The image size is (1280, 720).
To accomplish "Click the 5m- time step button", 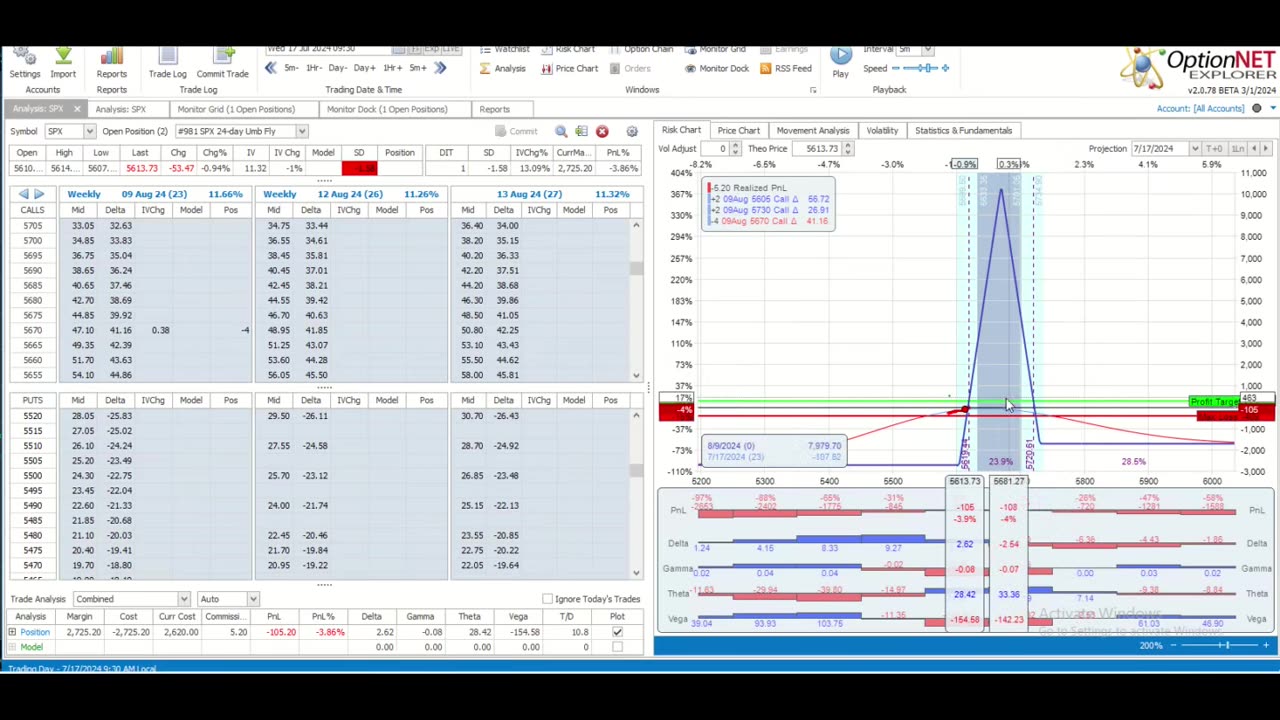I will tap(290, 68).
